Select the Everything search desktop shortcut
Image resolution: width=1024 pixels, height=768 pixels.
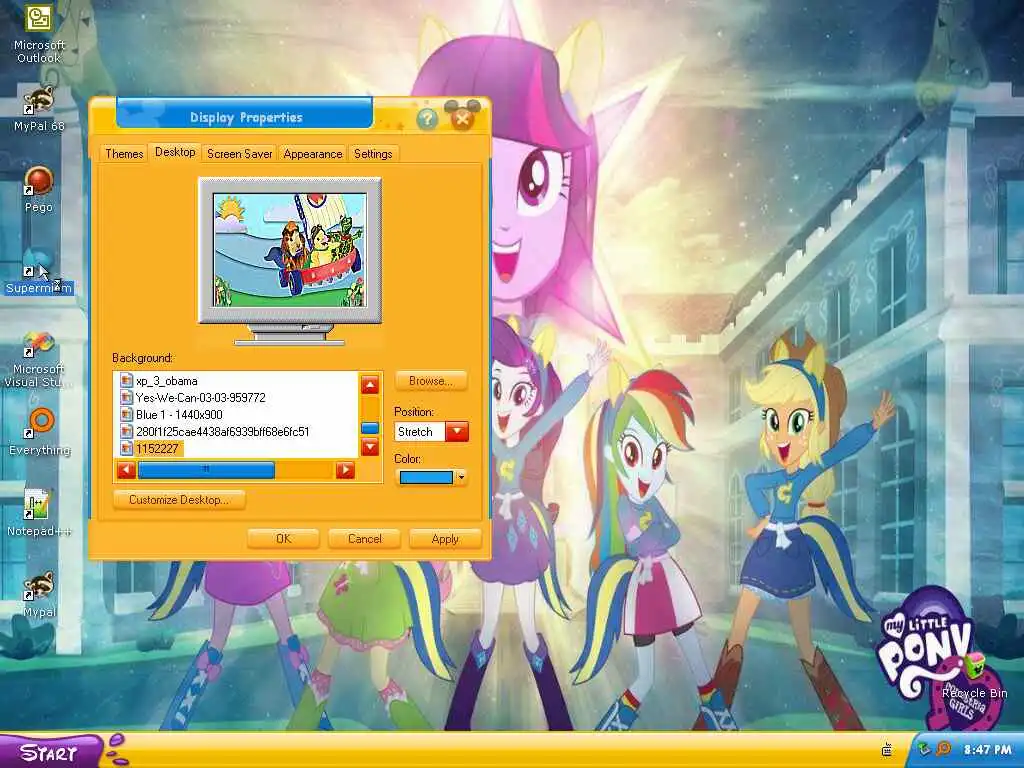(40, 432)
